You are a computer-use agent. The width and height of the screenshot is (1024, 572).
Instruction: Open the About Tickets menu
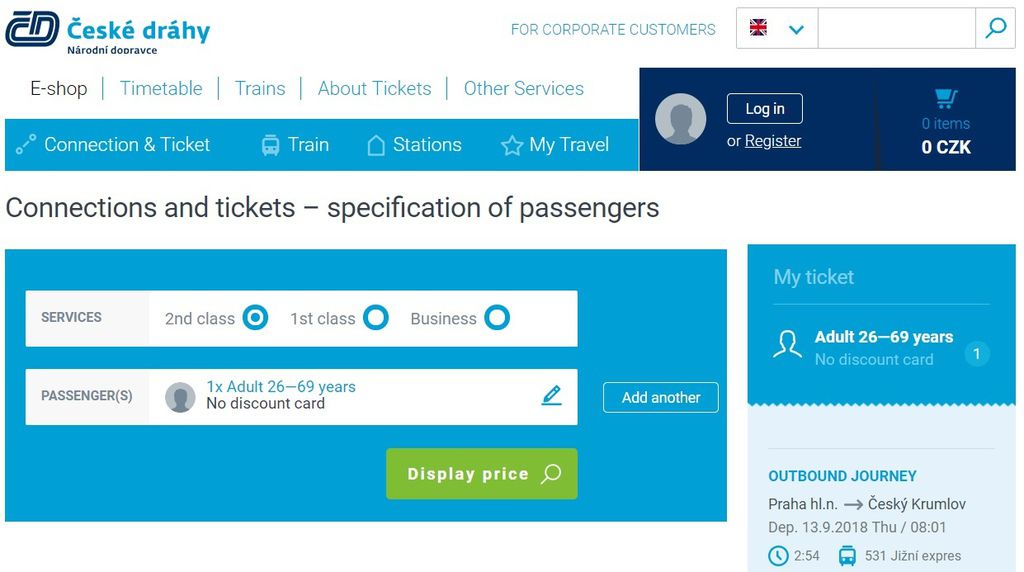point(374,88)
